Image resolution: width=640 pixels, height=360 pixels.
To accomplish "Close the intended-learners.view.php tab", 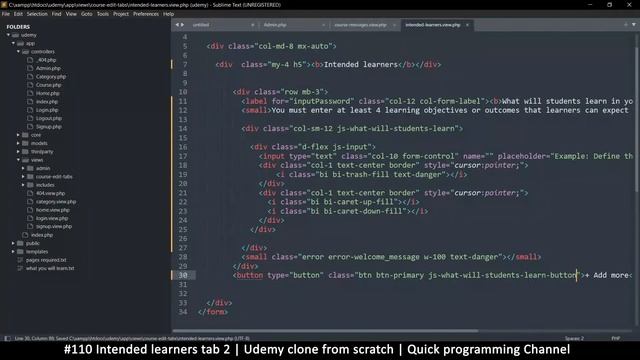I will tap(467, 25).
